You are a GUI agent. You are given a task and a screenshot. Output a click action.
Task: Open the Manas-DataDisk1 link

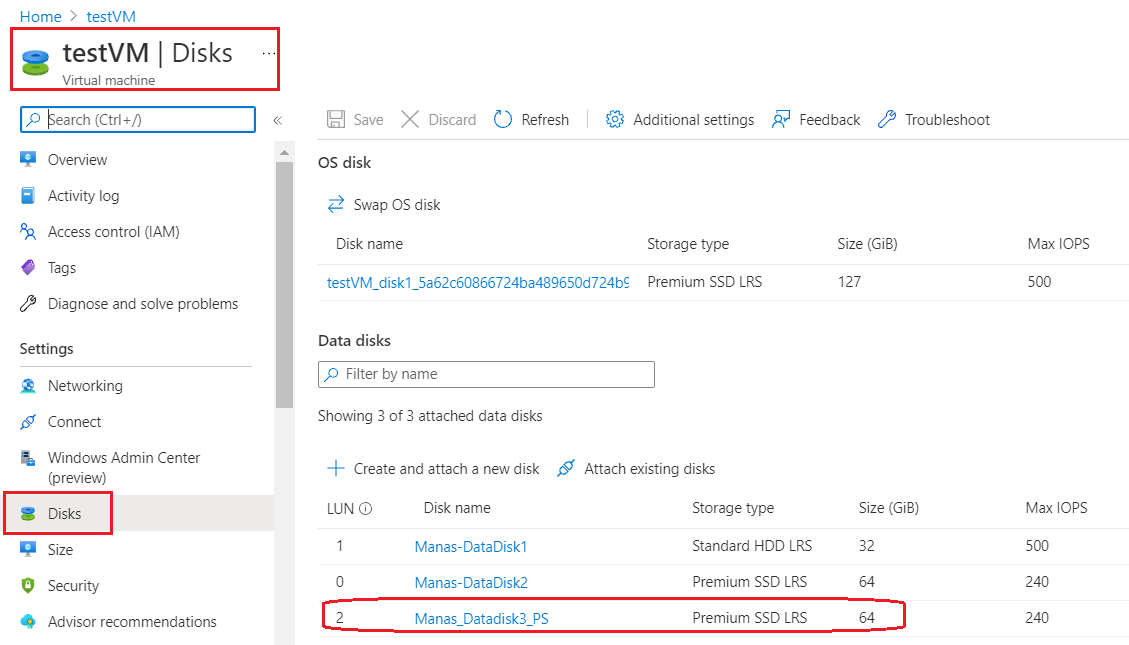(x=471, y=546)
